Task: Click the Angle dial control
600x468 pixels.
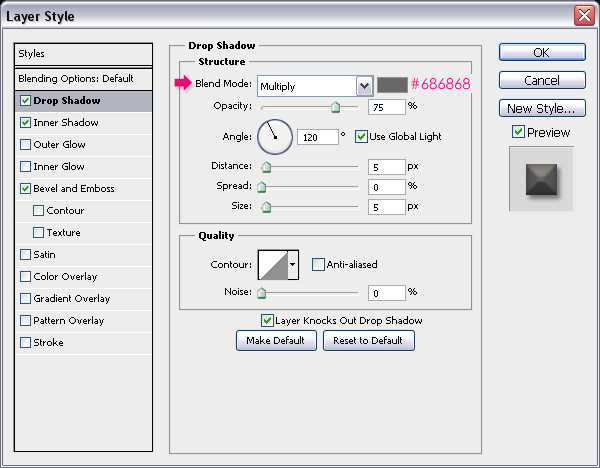Action: tap(274, 135)
